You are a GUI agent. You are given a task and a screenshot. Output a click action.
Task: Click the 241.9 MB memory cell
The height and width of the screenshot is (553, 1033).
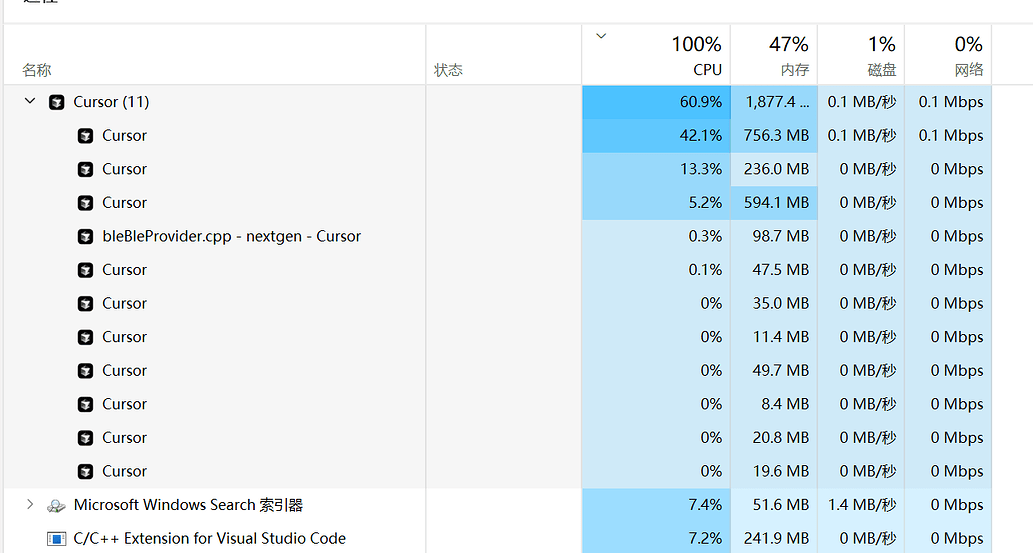[774, 539]
